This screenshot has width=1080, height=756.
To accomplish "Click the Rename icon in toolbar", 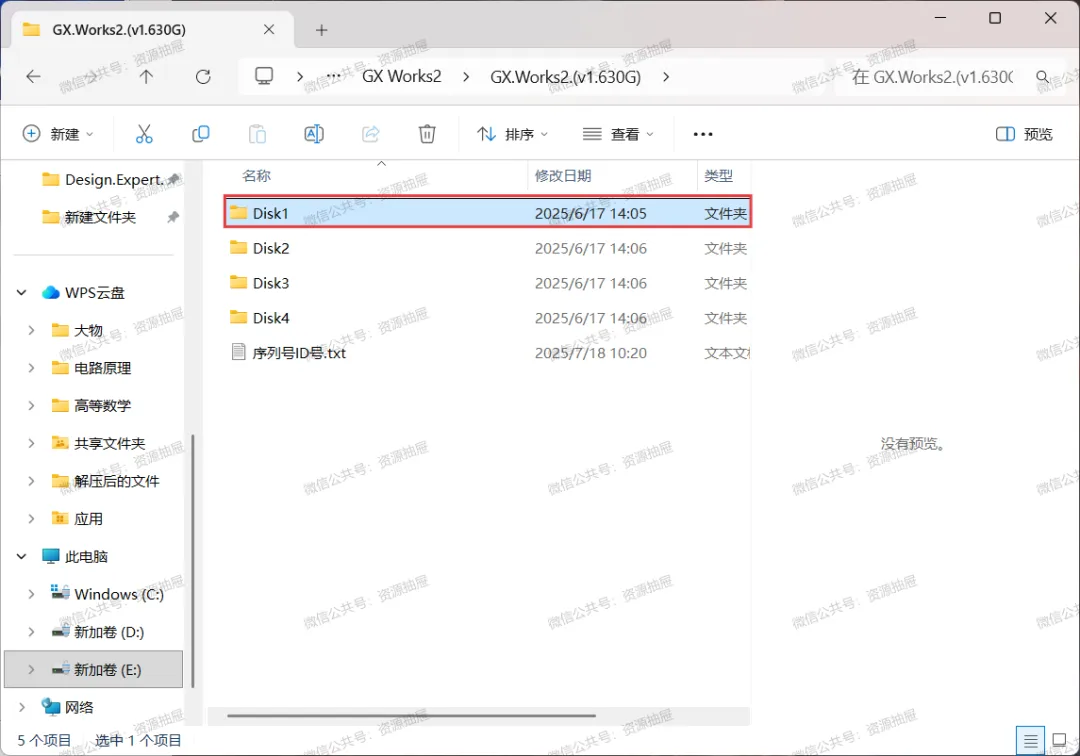I will [314, 134].
